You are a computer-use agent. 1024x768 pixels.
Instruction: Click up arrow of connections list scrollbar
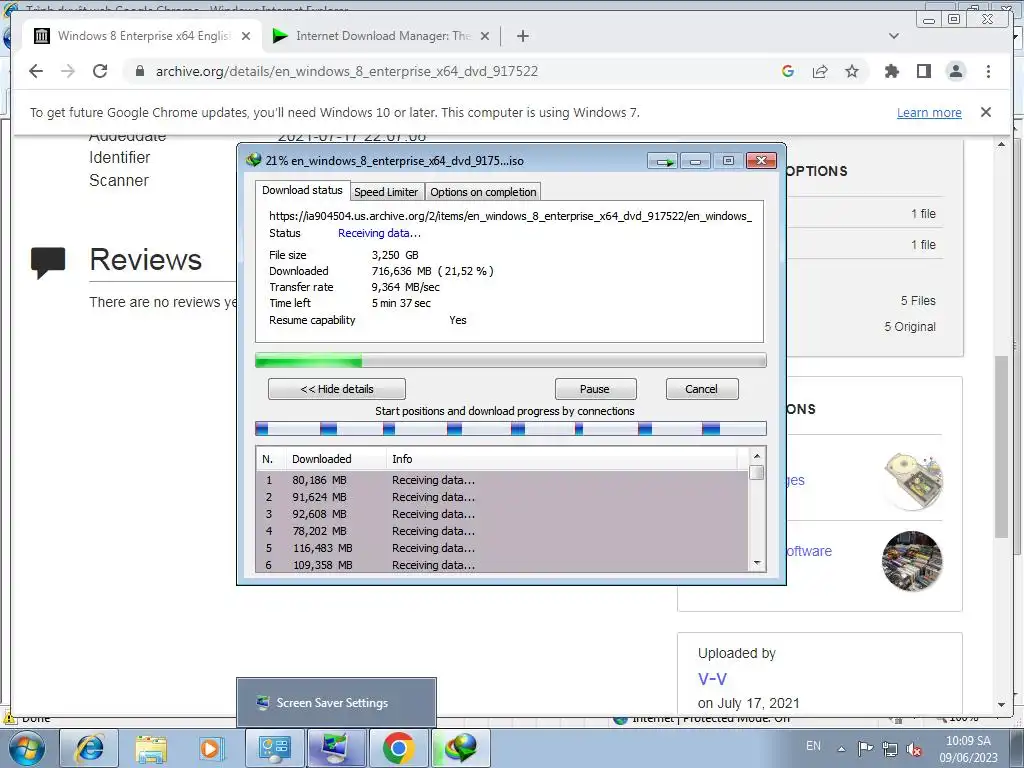pos(757,456)
